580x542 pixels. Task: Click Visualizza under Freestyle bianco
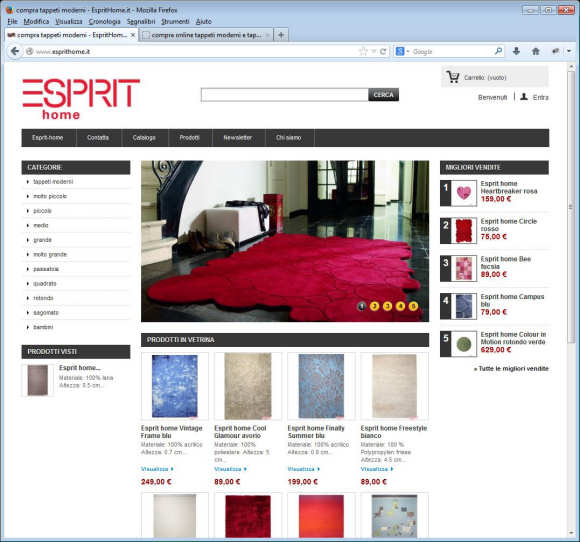point(377,469)
